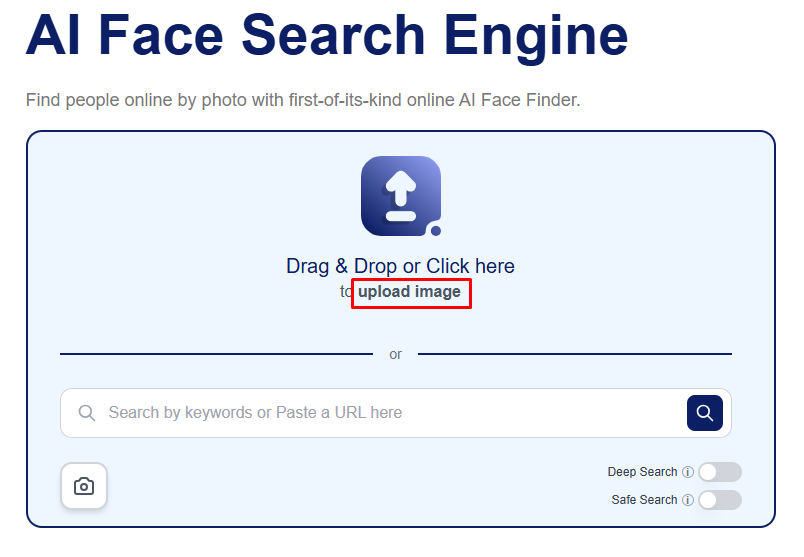Click the upload arrow icon

400,195
